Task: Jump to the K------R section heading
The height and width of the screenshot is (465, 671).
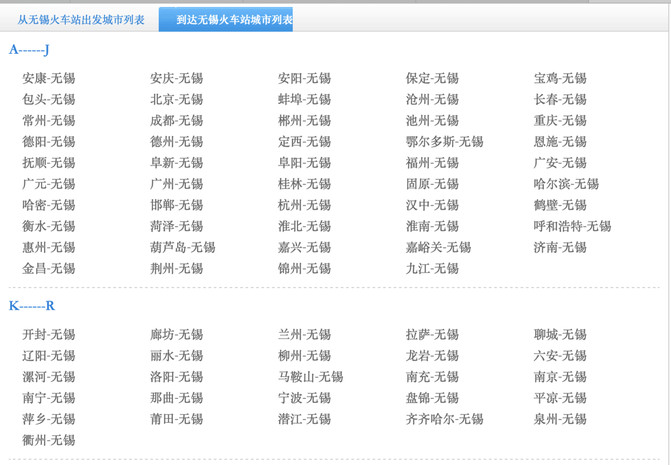Action: 32,306
